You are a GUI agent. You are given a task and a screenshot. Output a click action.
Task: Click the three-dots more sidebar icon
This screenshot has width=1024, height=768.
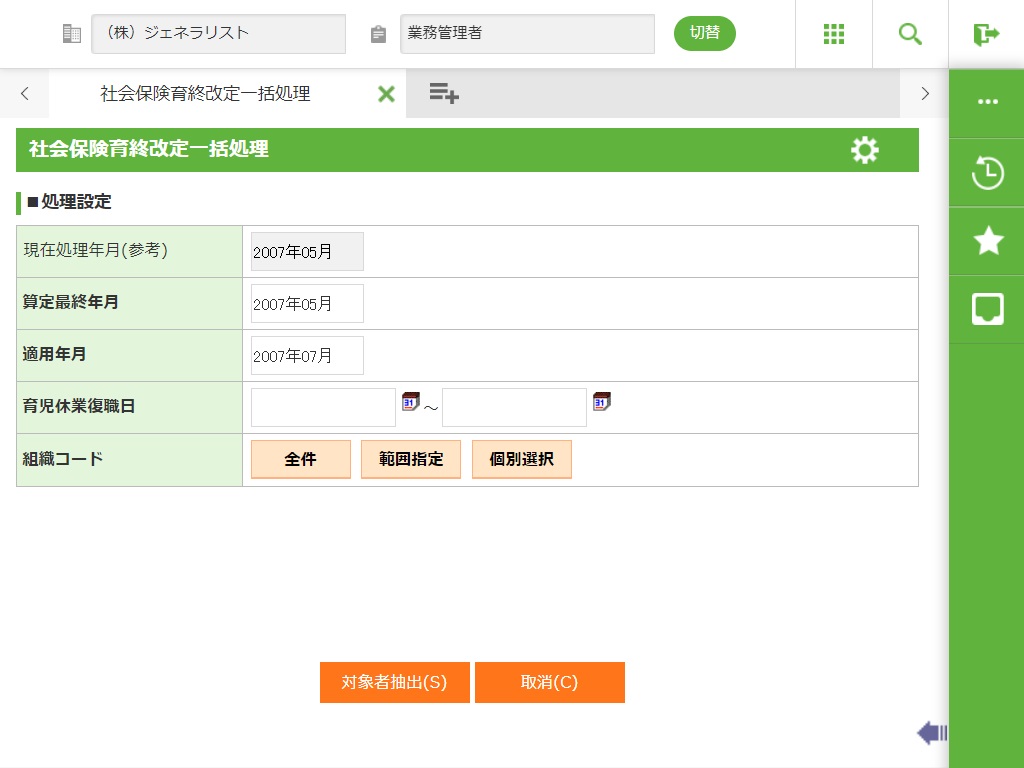point(987,103)
